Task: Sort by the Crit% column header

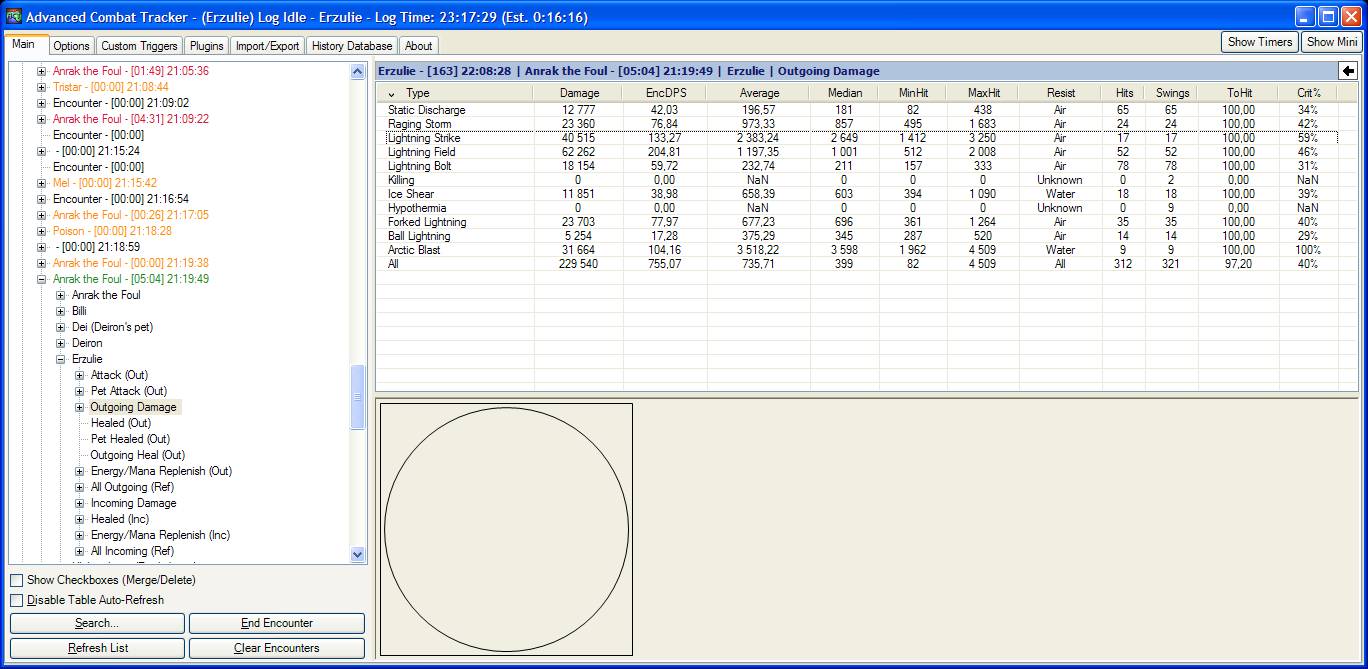Action: click(x=1308, y=93)
